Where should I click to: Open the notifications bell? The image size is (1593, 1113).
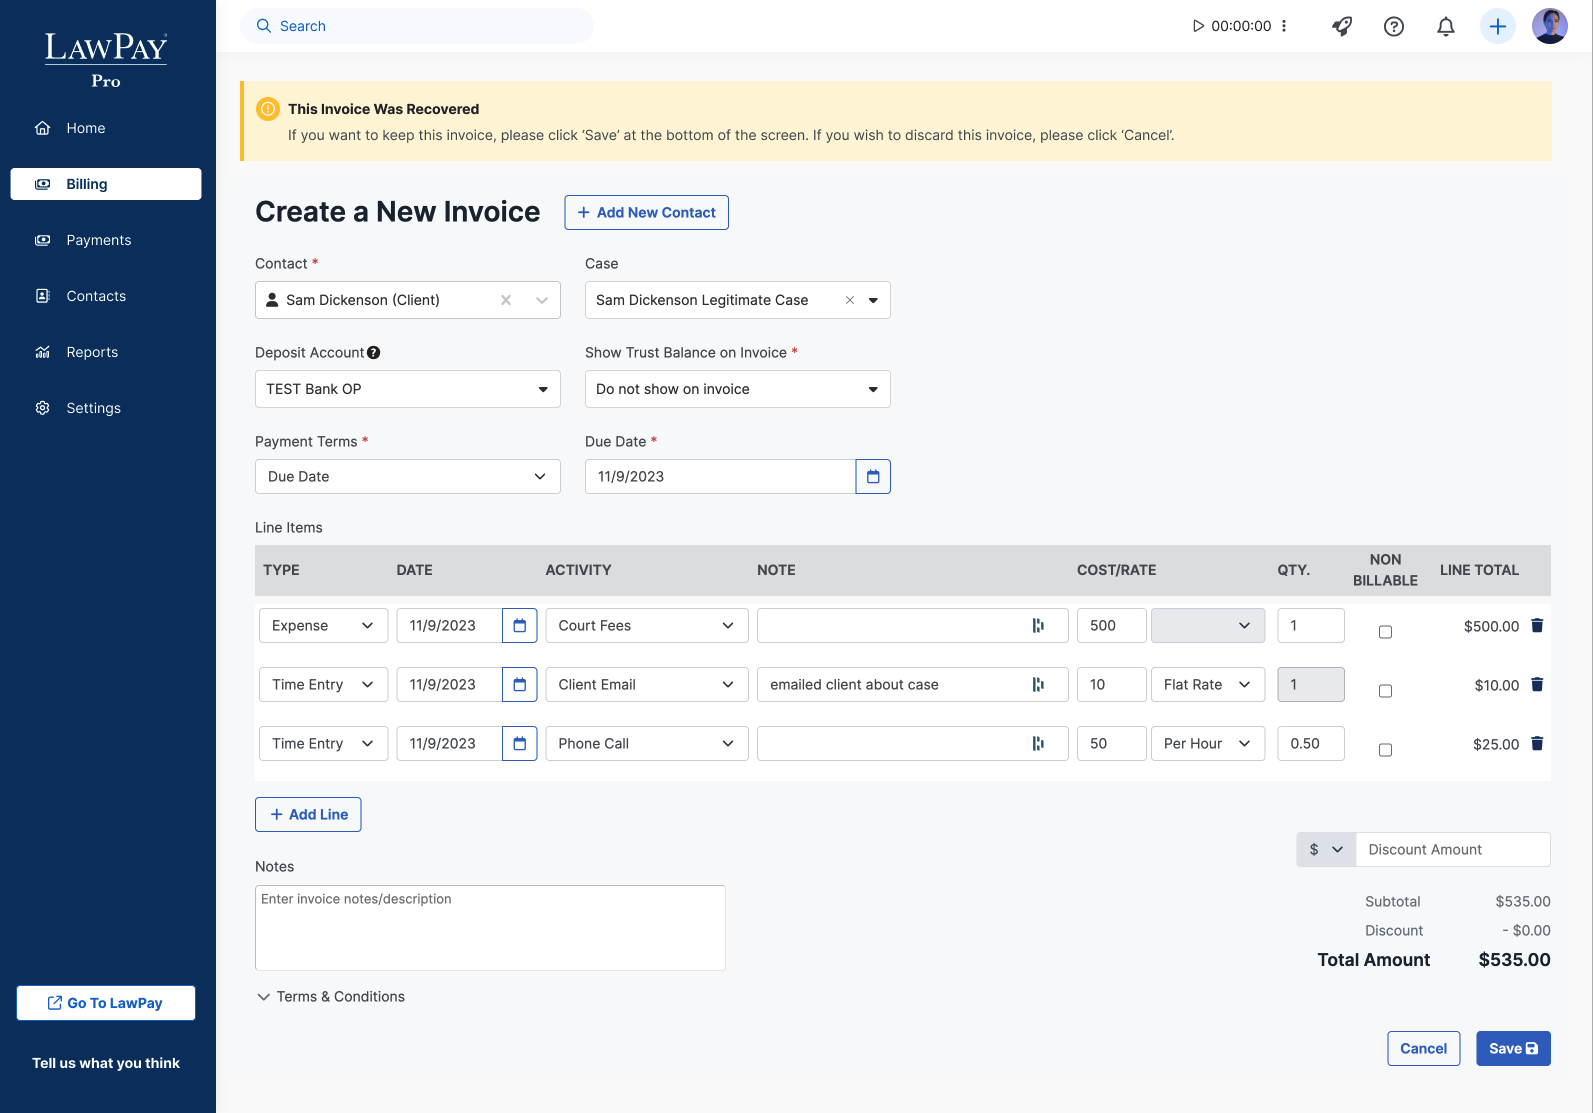click(x=1446, y=26)
